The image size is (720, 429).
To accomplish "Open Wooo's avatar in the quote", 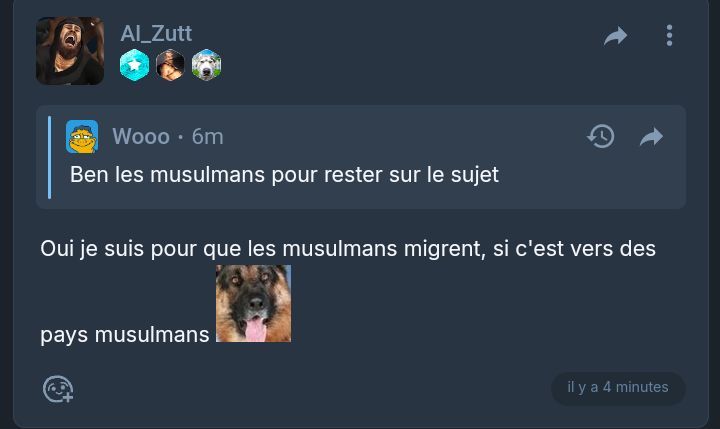I will coord(82,136).
